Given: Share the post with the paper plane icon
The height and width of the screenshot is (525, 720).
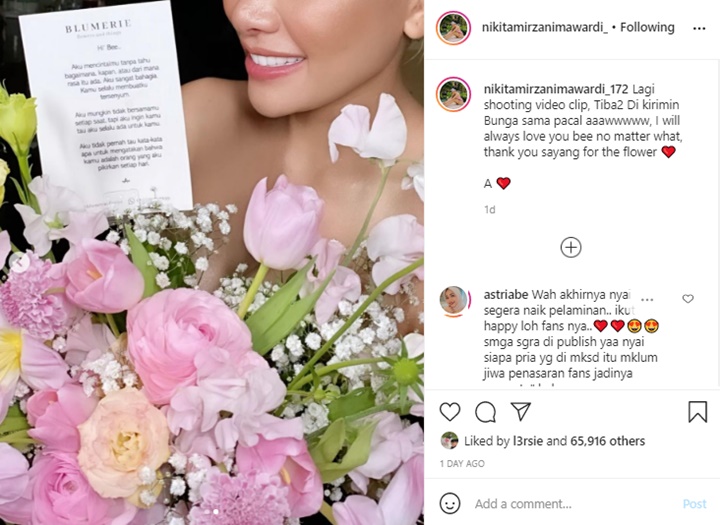Looking at the screenshot, I should tap(521, 411).
